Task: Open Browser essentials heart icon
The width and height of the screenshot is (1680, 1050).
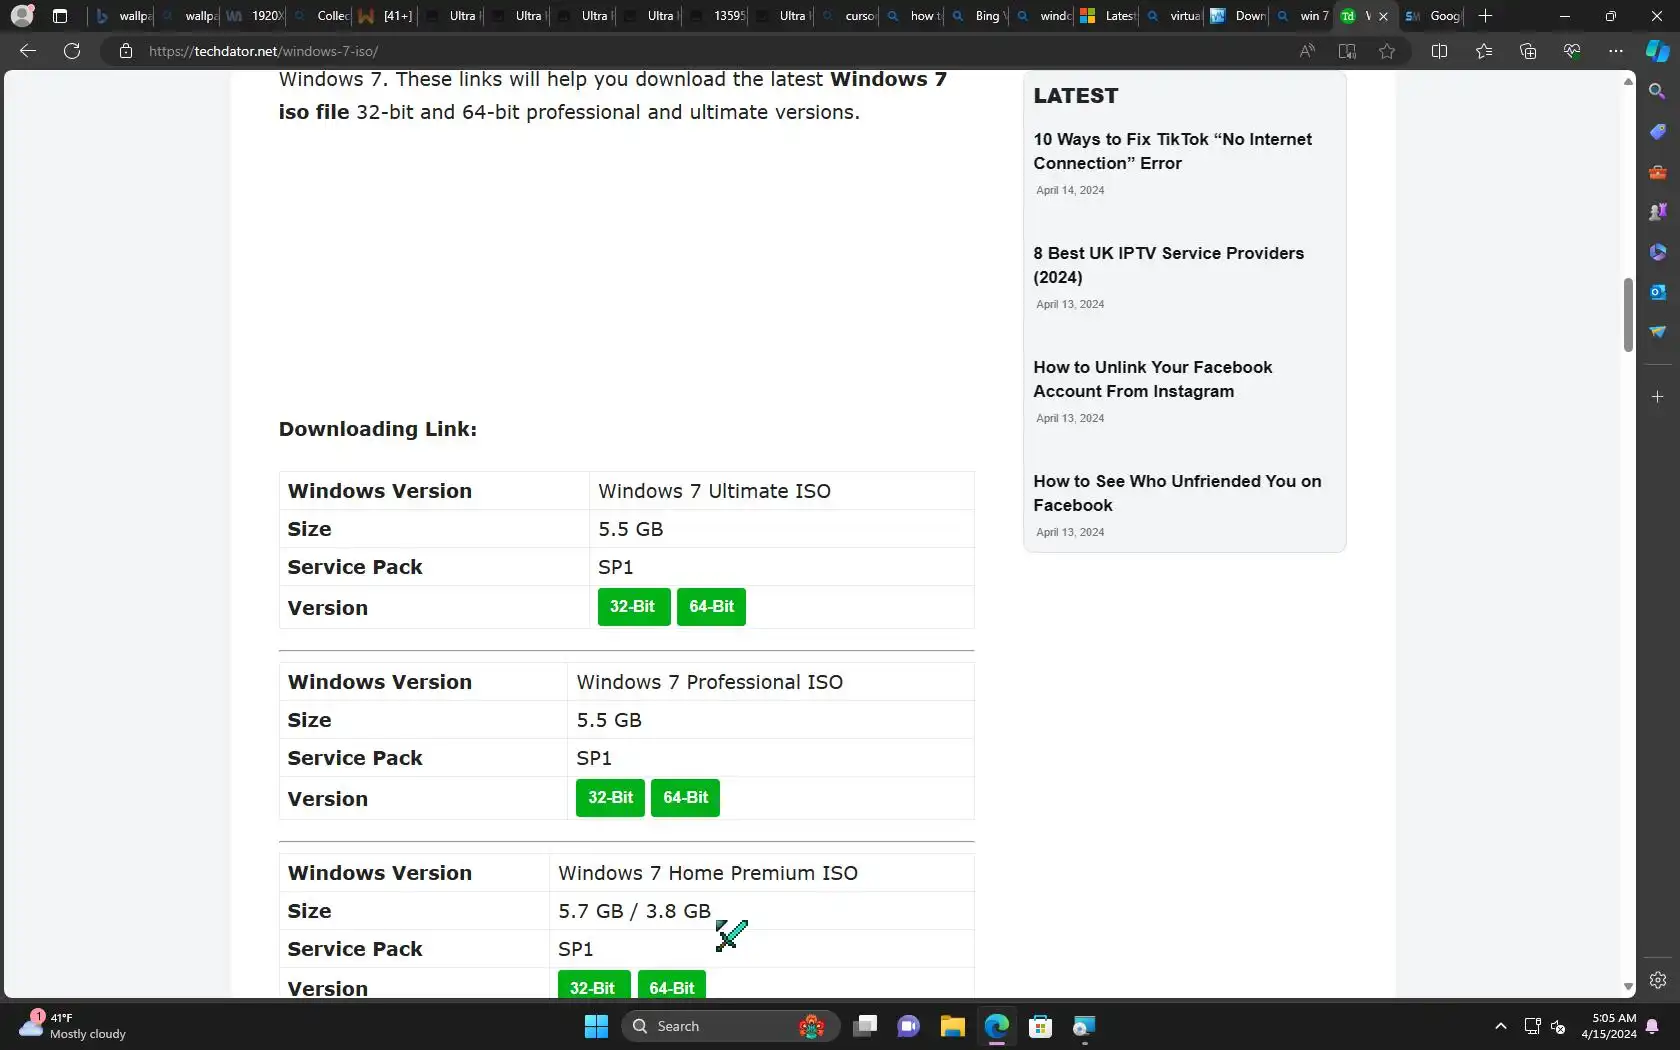Action: [1571, 51]
